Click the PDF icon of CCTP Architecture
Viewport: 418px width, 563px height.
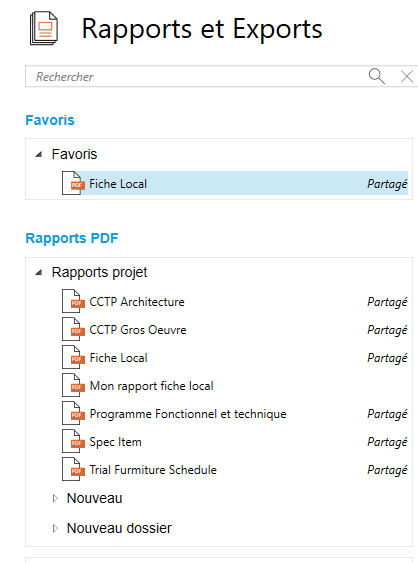pyautogui.click(x=73, y=301)
